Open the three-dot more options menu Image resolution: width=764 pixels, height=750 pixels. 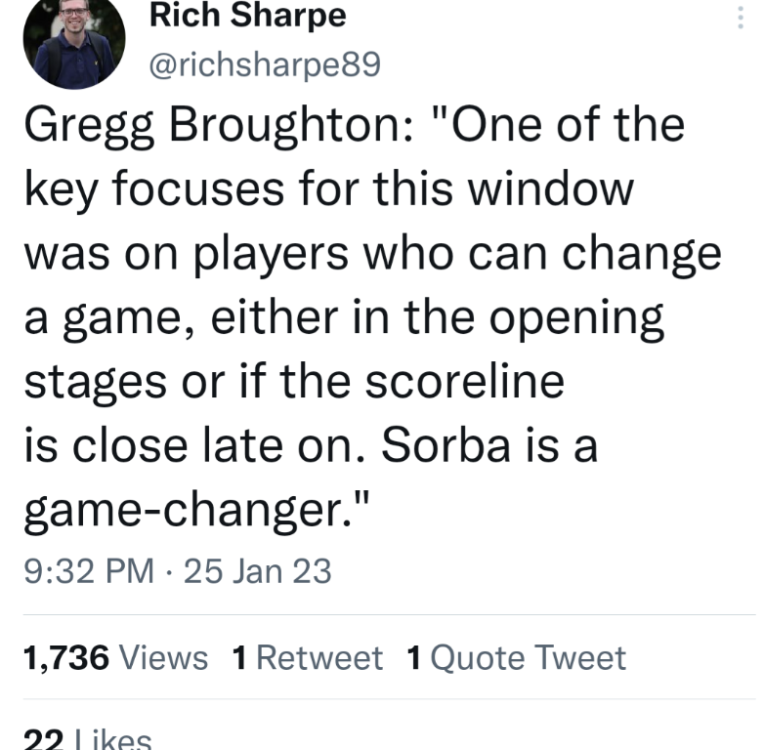click(x=740, y=18)
